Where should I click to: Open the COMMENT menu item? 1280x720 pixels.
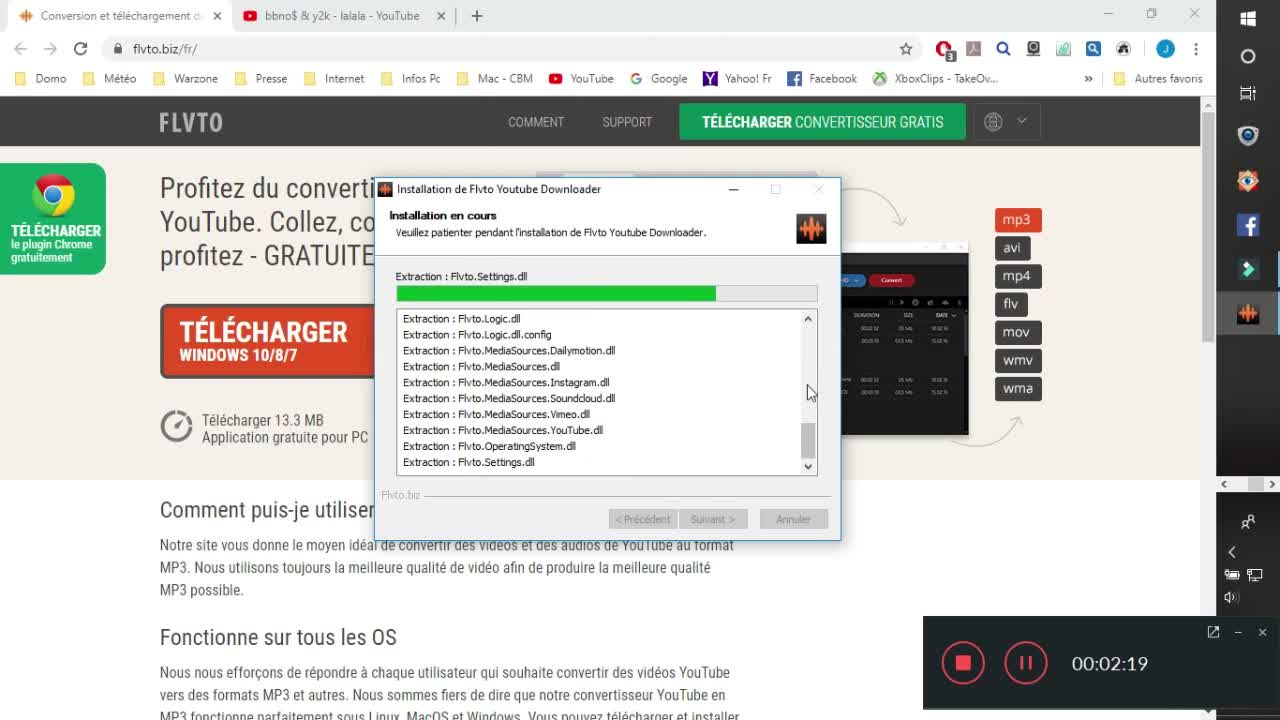(536, 122)
